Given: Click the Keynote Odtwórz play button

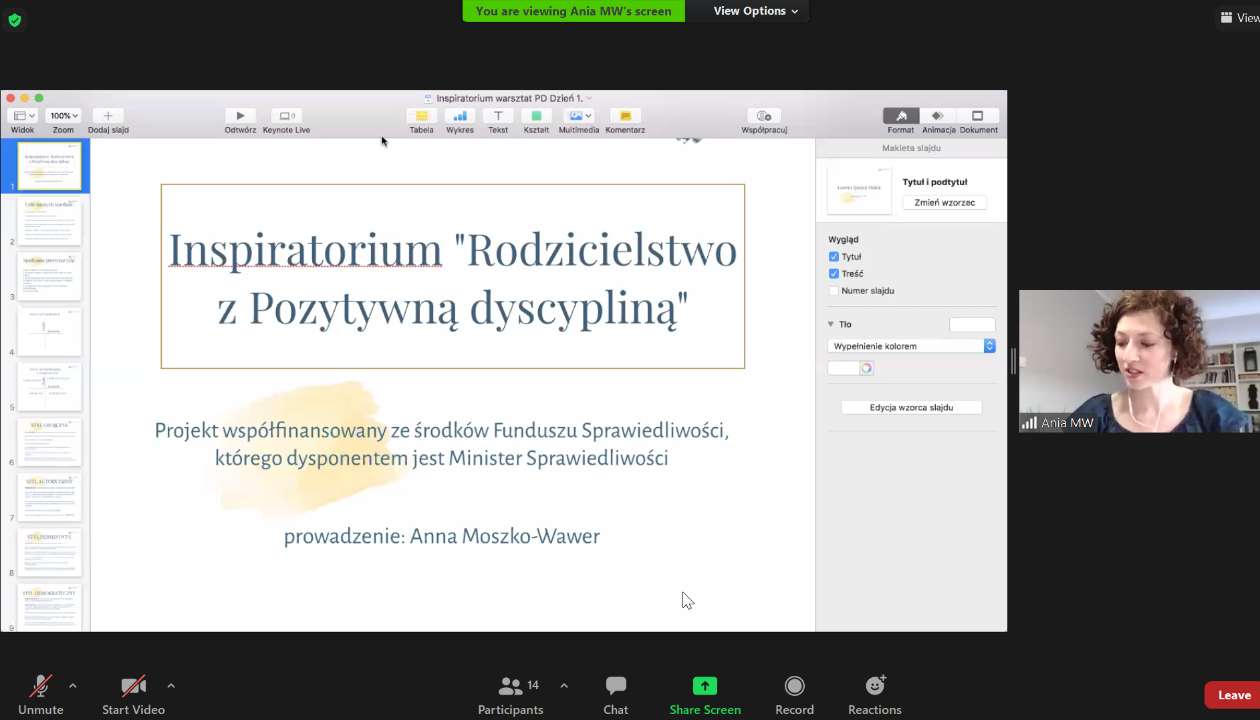Looking at the screenshot, I should [240, 116].
